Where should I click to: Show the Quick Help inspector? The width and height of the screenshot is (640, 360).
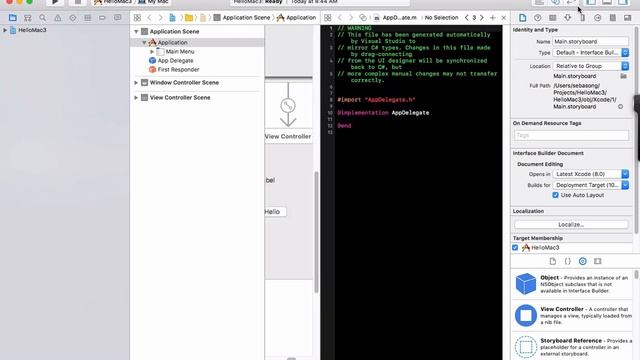pyautogui.click(x=538, y=18)
